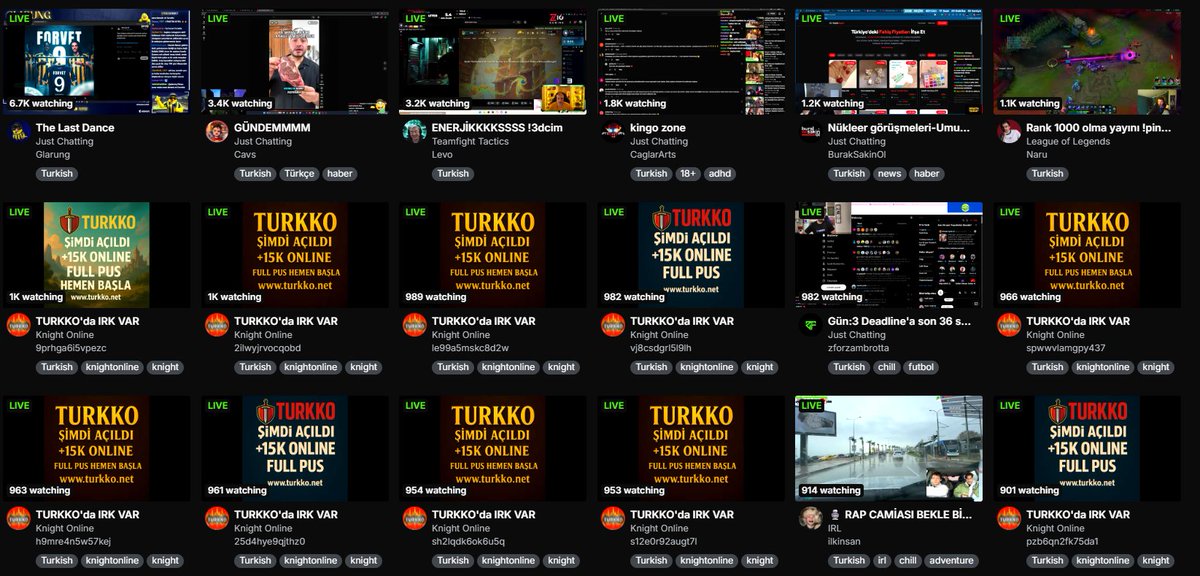The image size is (1200, 576).
Task: Open avatar of channel spwwvlamgpy437
Action: pyautogui.click(x=1009, y=325)
